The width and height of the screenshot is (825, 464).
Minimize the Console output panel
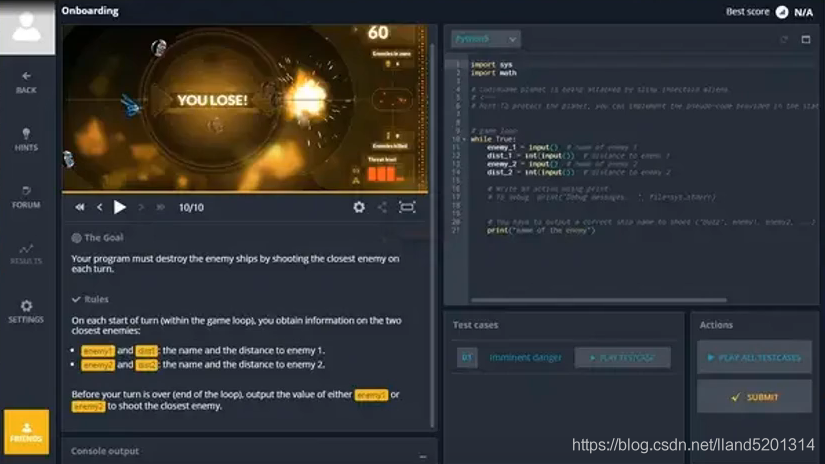click(423, 457)
